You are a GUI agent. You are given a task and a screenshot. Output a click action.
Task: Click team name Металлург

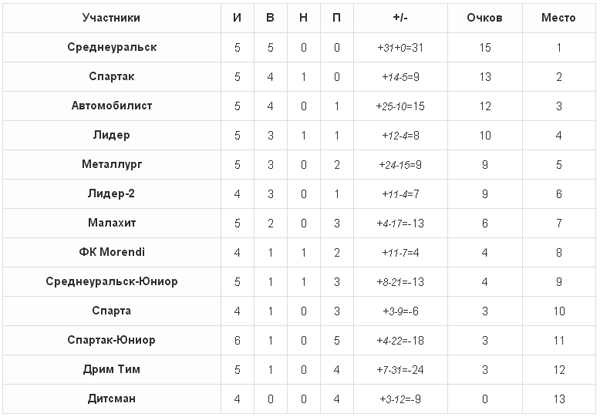(x=112, y=164)
